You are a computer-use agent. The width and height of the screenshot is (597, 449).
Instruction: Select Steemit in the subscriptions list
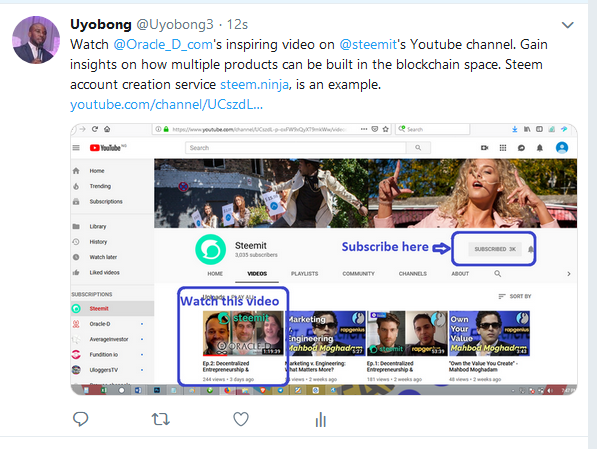(x=112, y=308)
